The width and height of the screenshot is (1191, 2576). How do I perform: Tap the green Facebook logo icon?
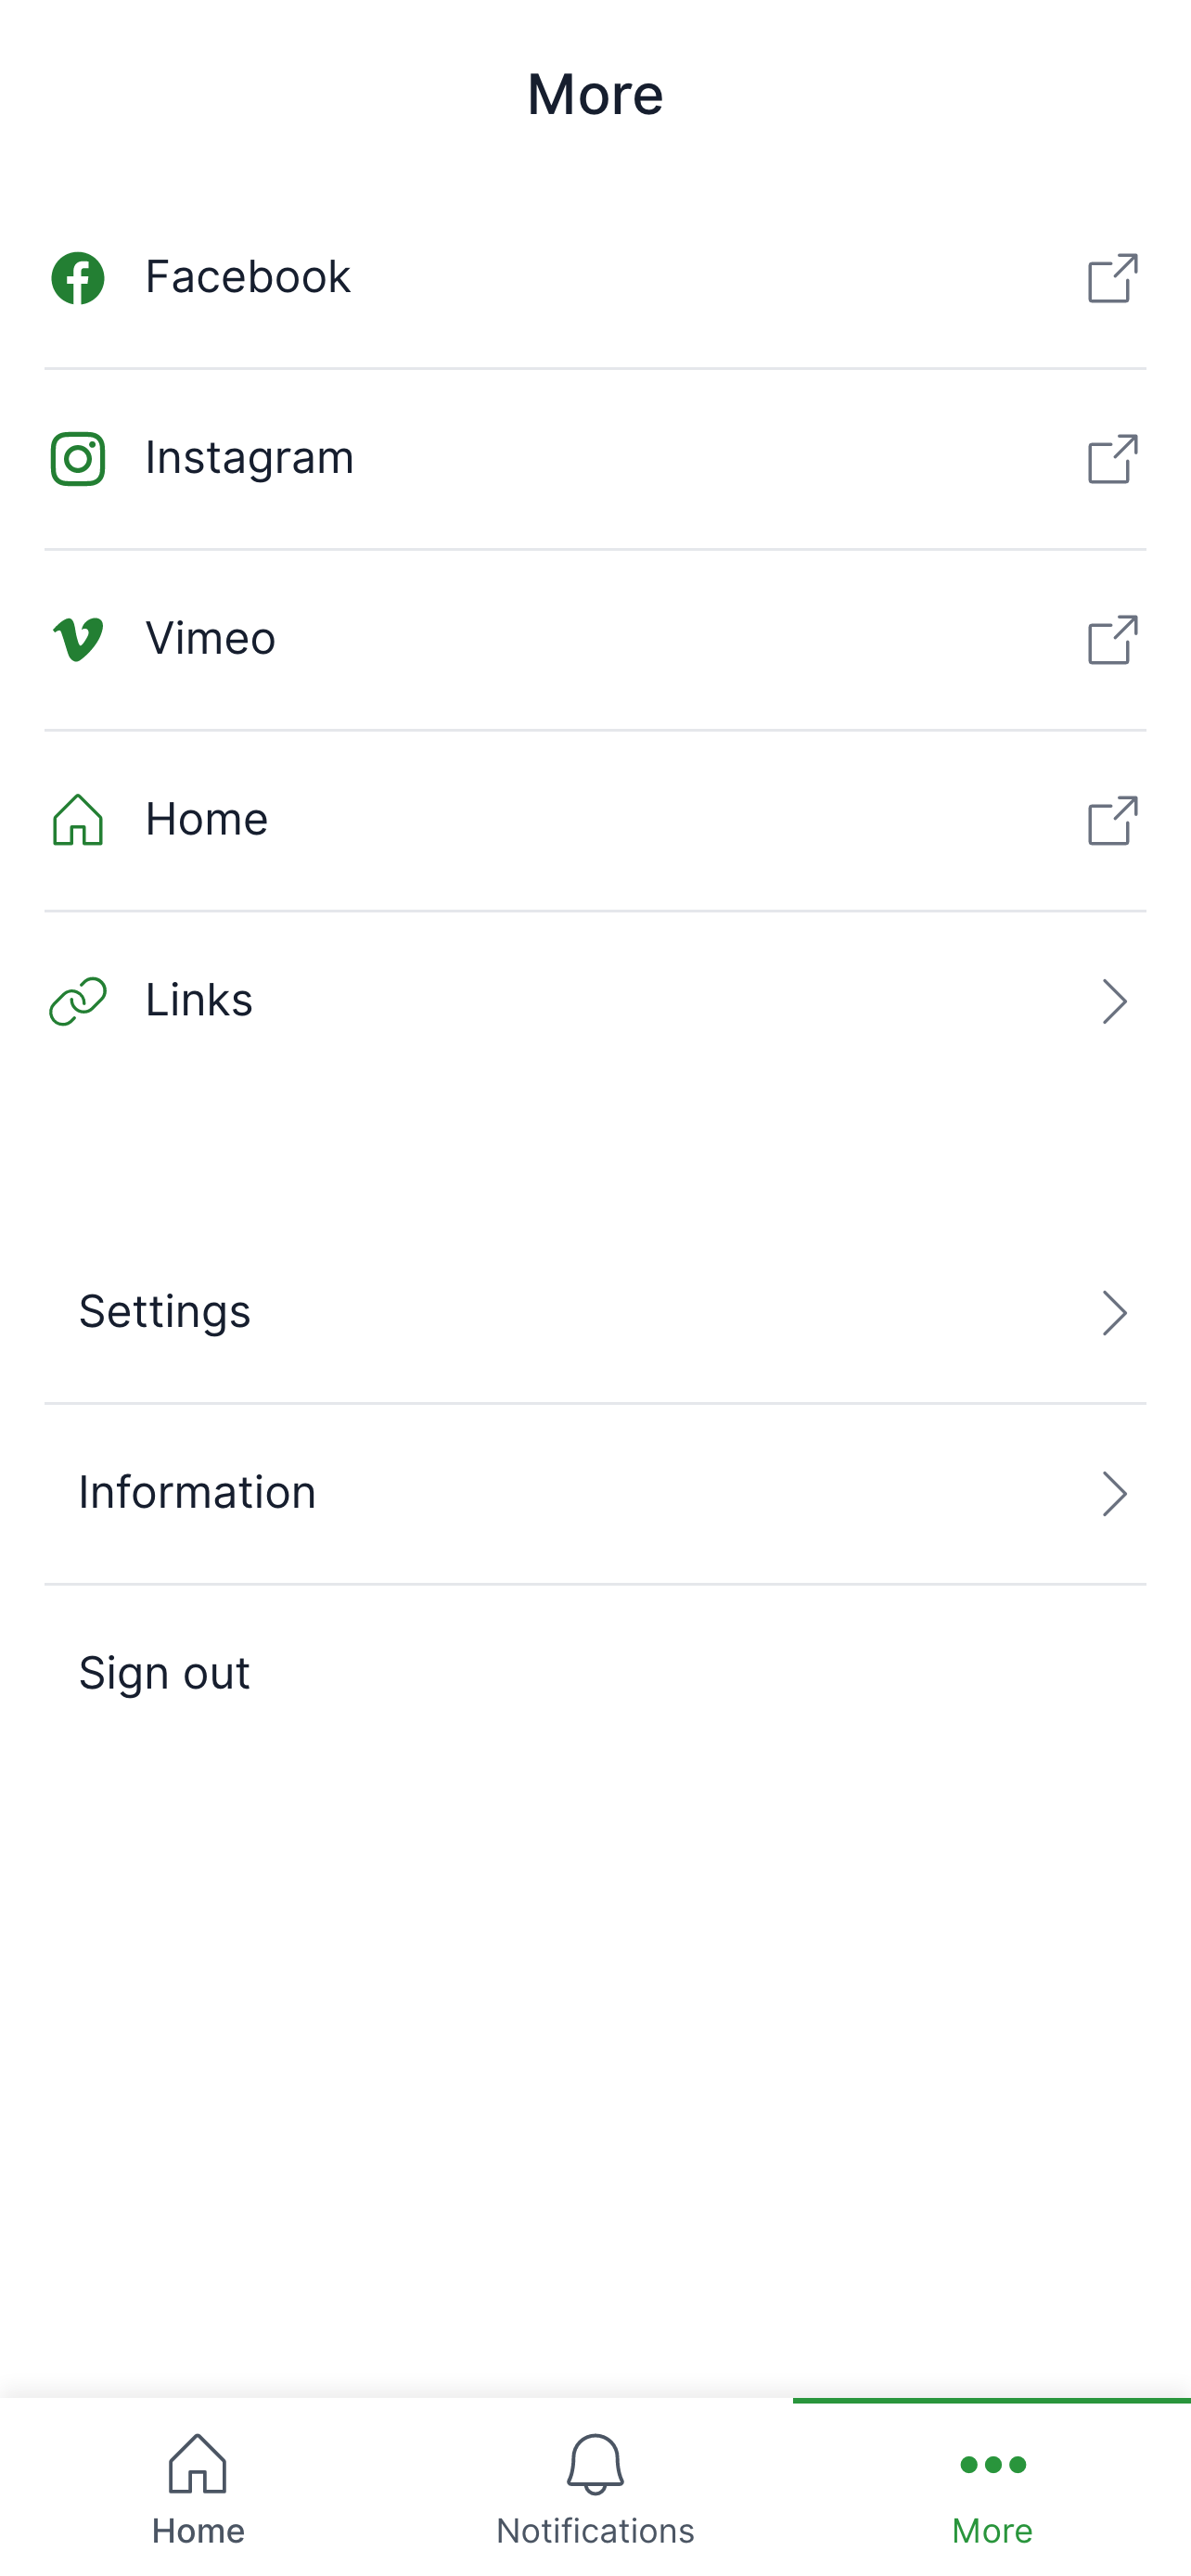tap(78, 278)
